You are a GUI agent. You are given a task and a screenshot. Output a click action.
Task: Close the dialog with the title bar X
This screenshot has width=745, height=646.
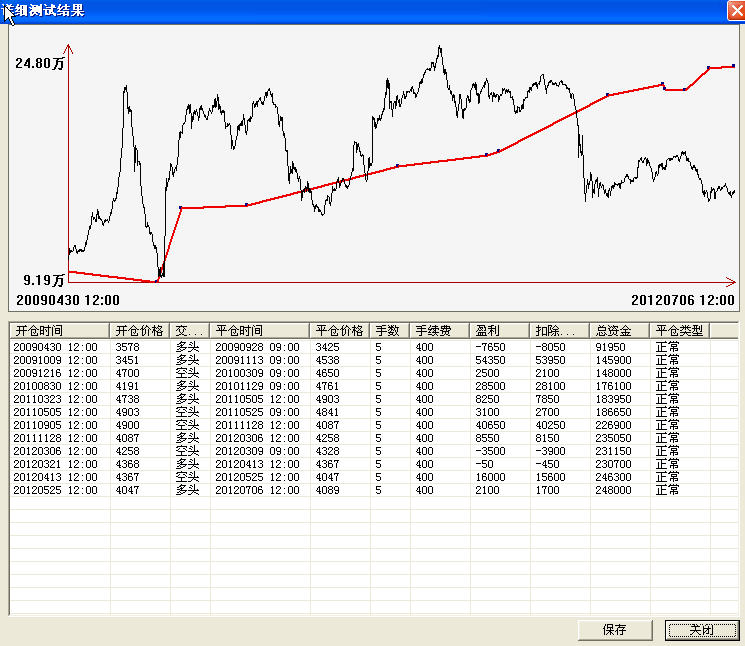point(734,10)
